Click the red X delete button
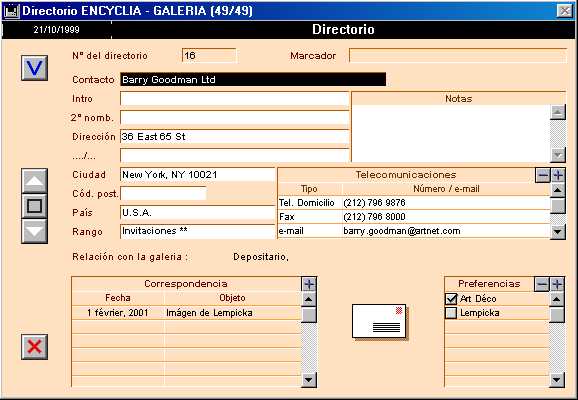The width and height of the screenshot is (578, 400). tap(34, 347)
